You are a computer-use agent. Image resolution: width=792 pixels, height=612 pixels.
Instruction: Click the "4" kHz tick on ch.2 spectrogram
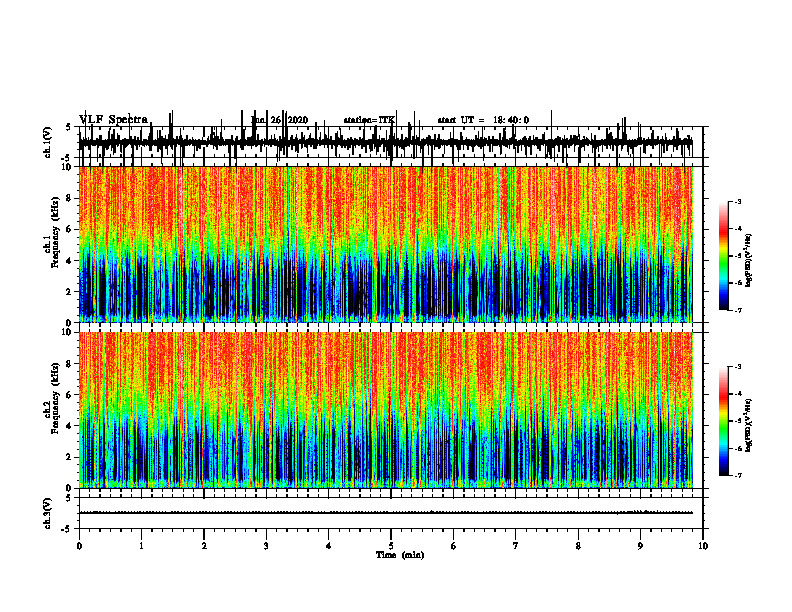(70, 426)
